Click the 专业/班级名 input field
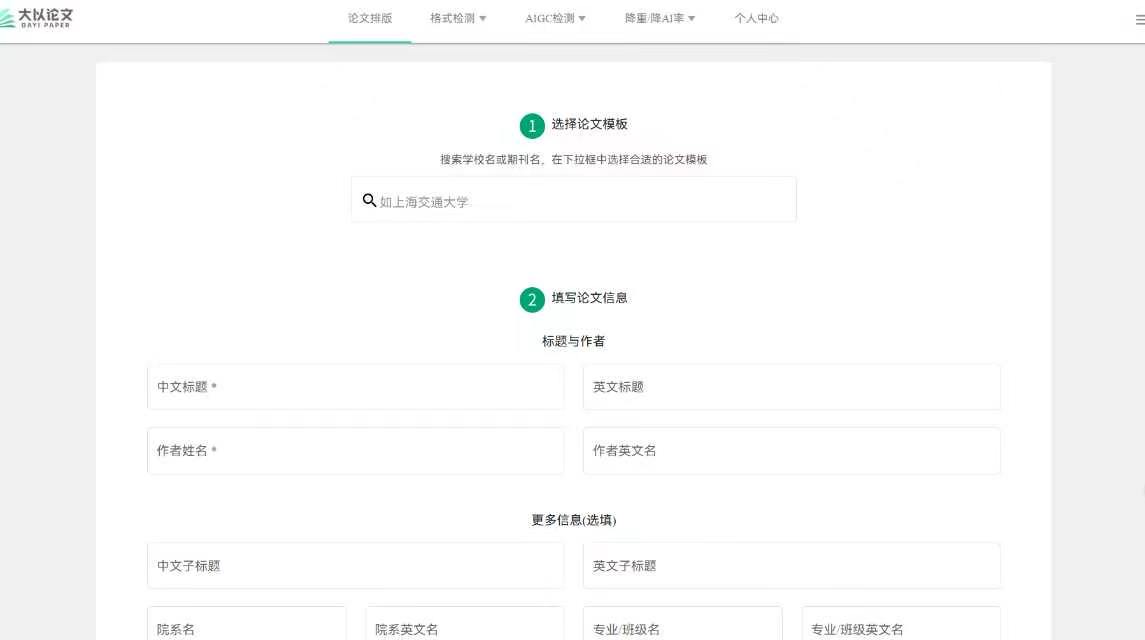1145x640 pixels. 682,627
